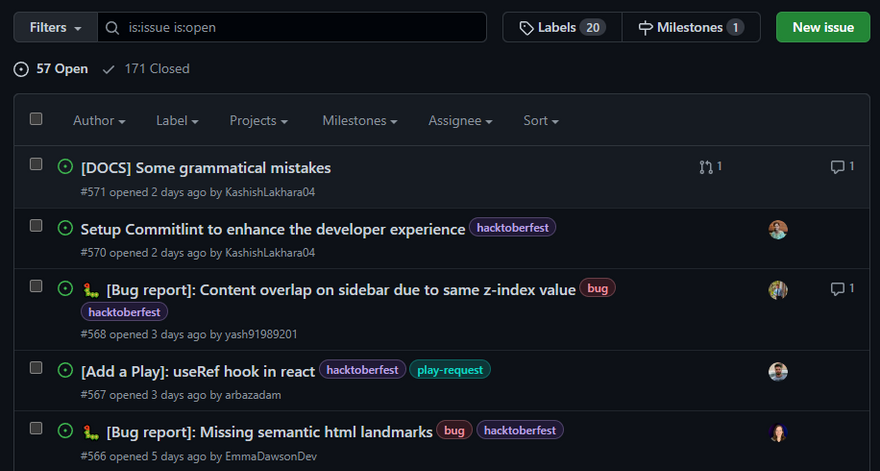Click assignee avatar on Content overlap sidebar issue
The width and height of the screenshot is (880, 471).
(778, 290)
